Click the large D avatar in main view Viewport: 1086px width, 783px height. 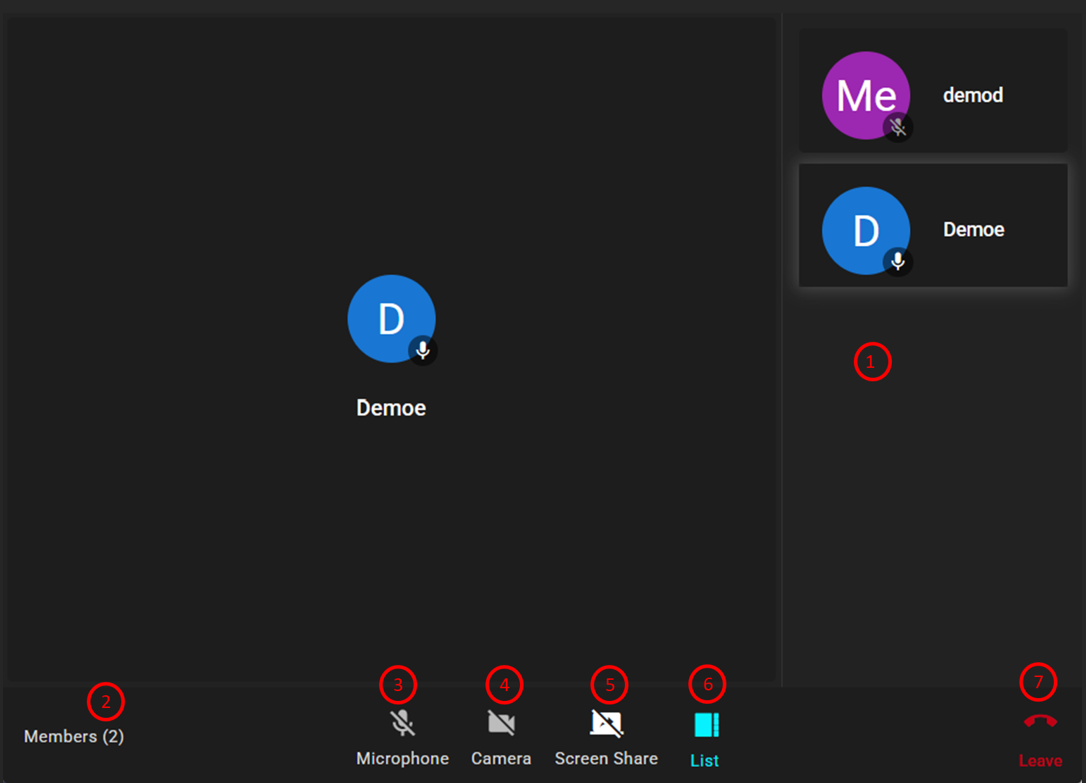pos(391,318)
